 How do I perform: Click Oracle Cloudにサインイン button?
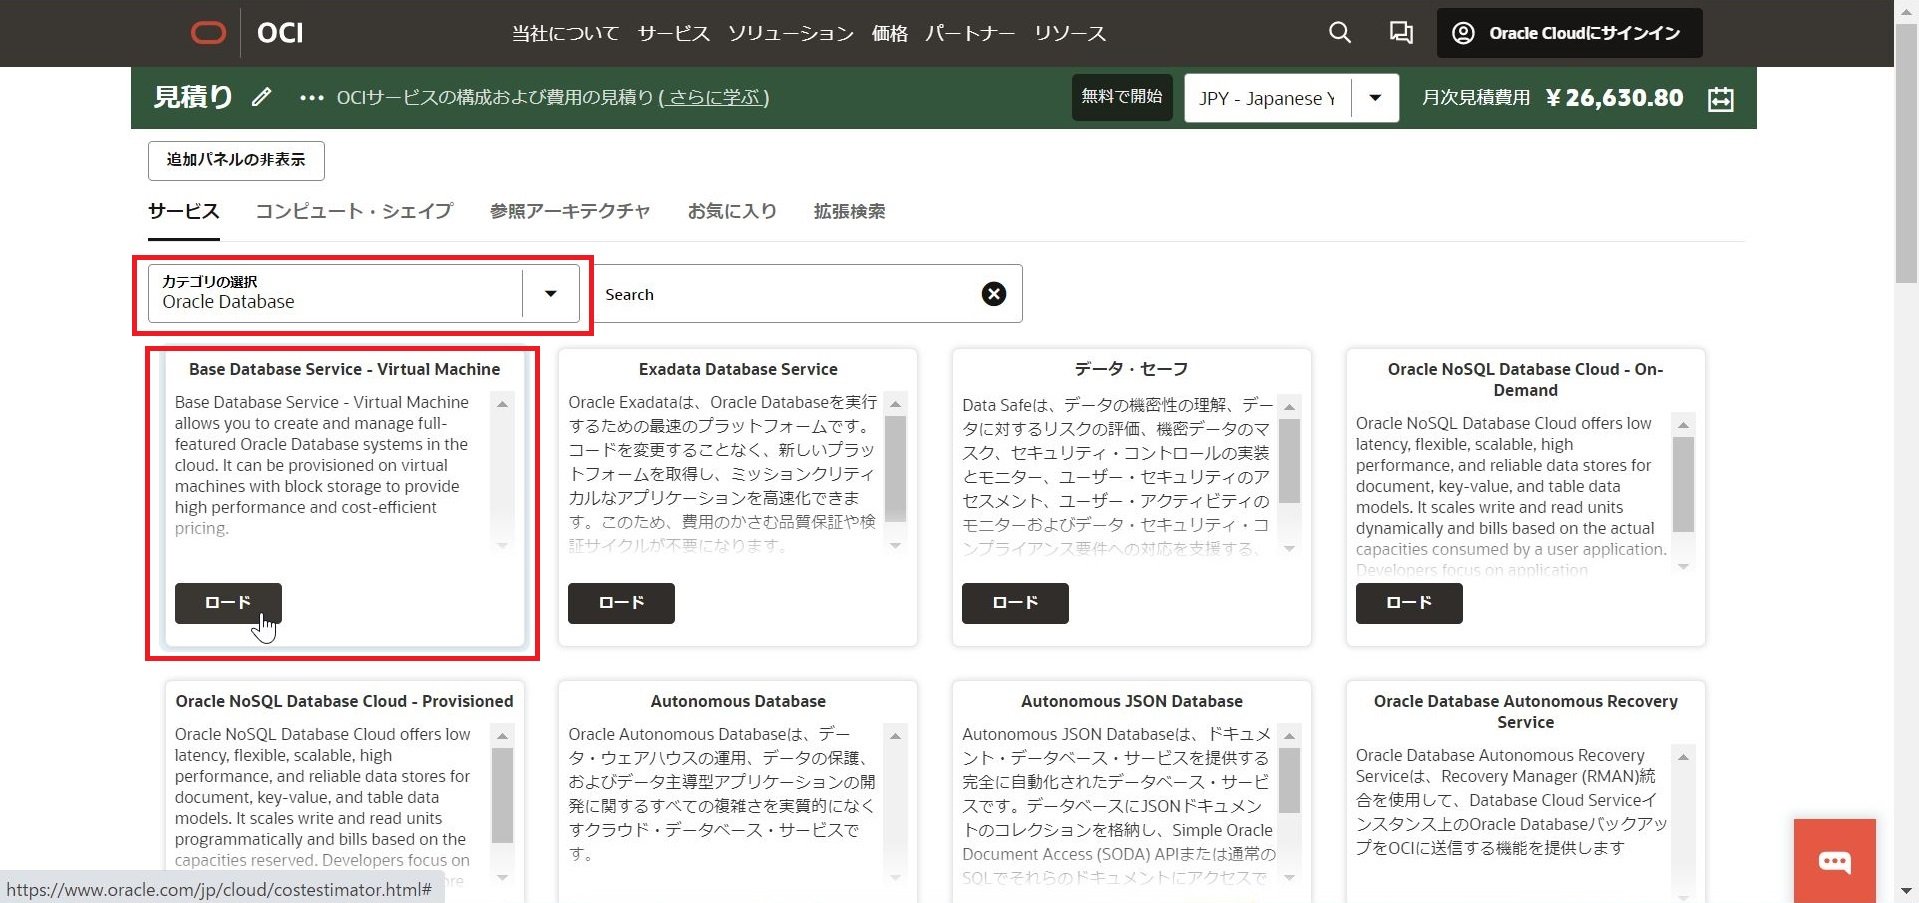[x=1569, y=33]
